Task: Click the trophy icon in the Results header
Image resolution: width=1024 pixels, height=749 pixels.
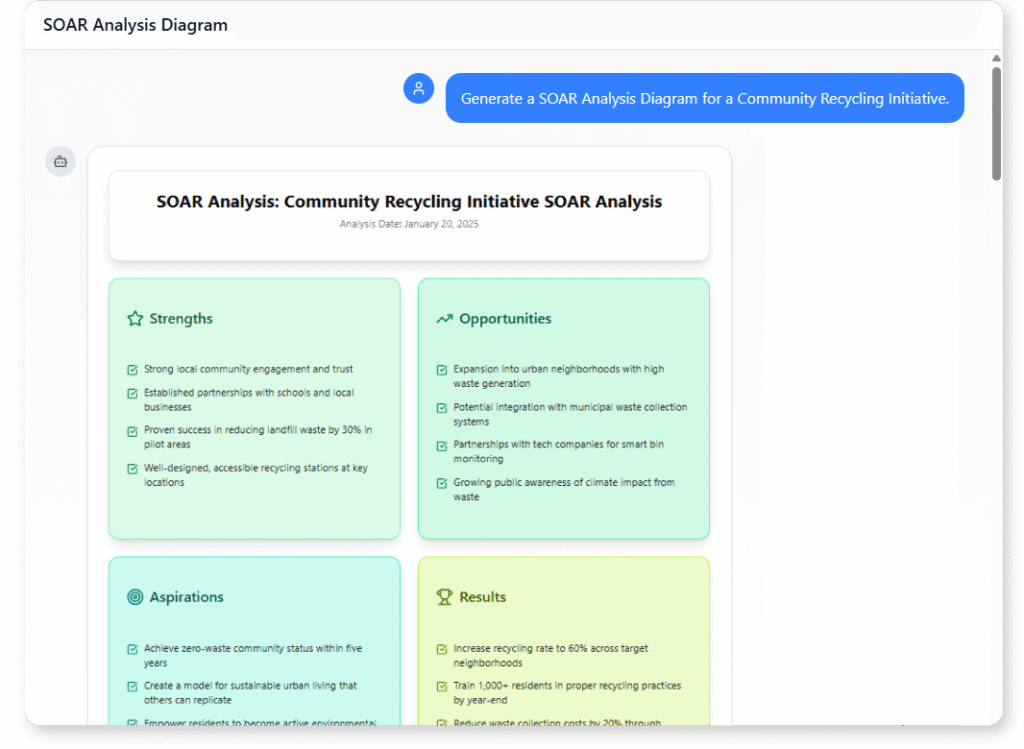Action: pos(443,596)
